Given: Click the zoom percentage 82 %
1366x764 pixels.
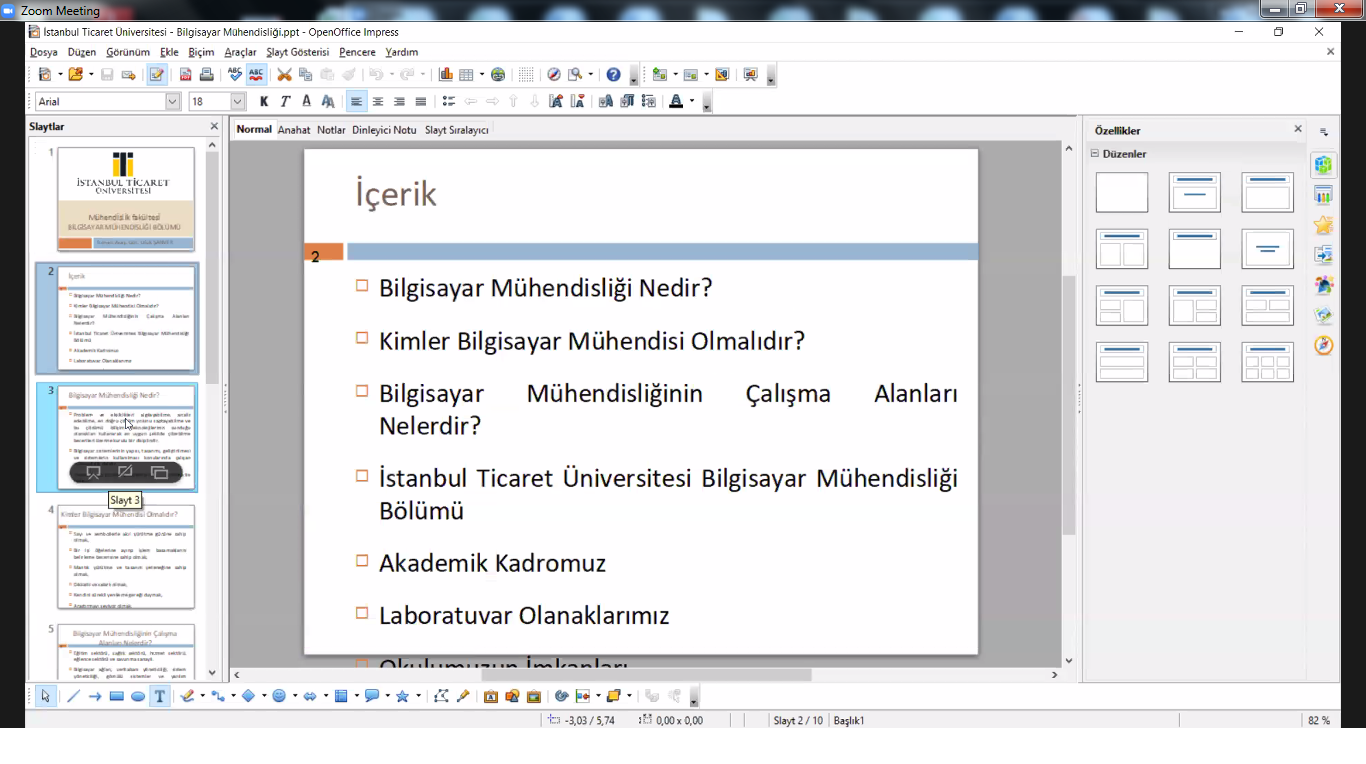Looking at the screenshot, I should [x=1319, y=720].
